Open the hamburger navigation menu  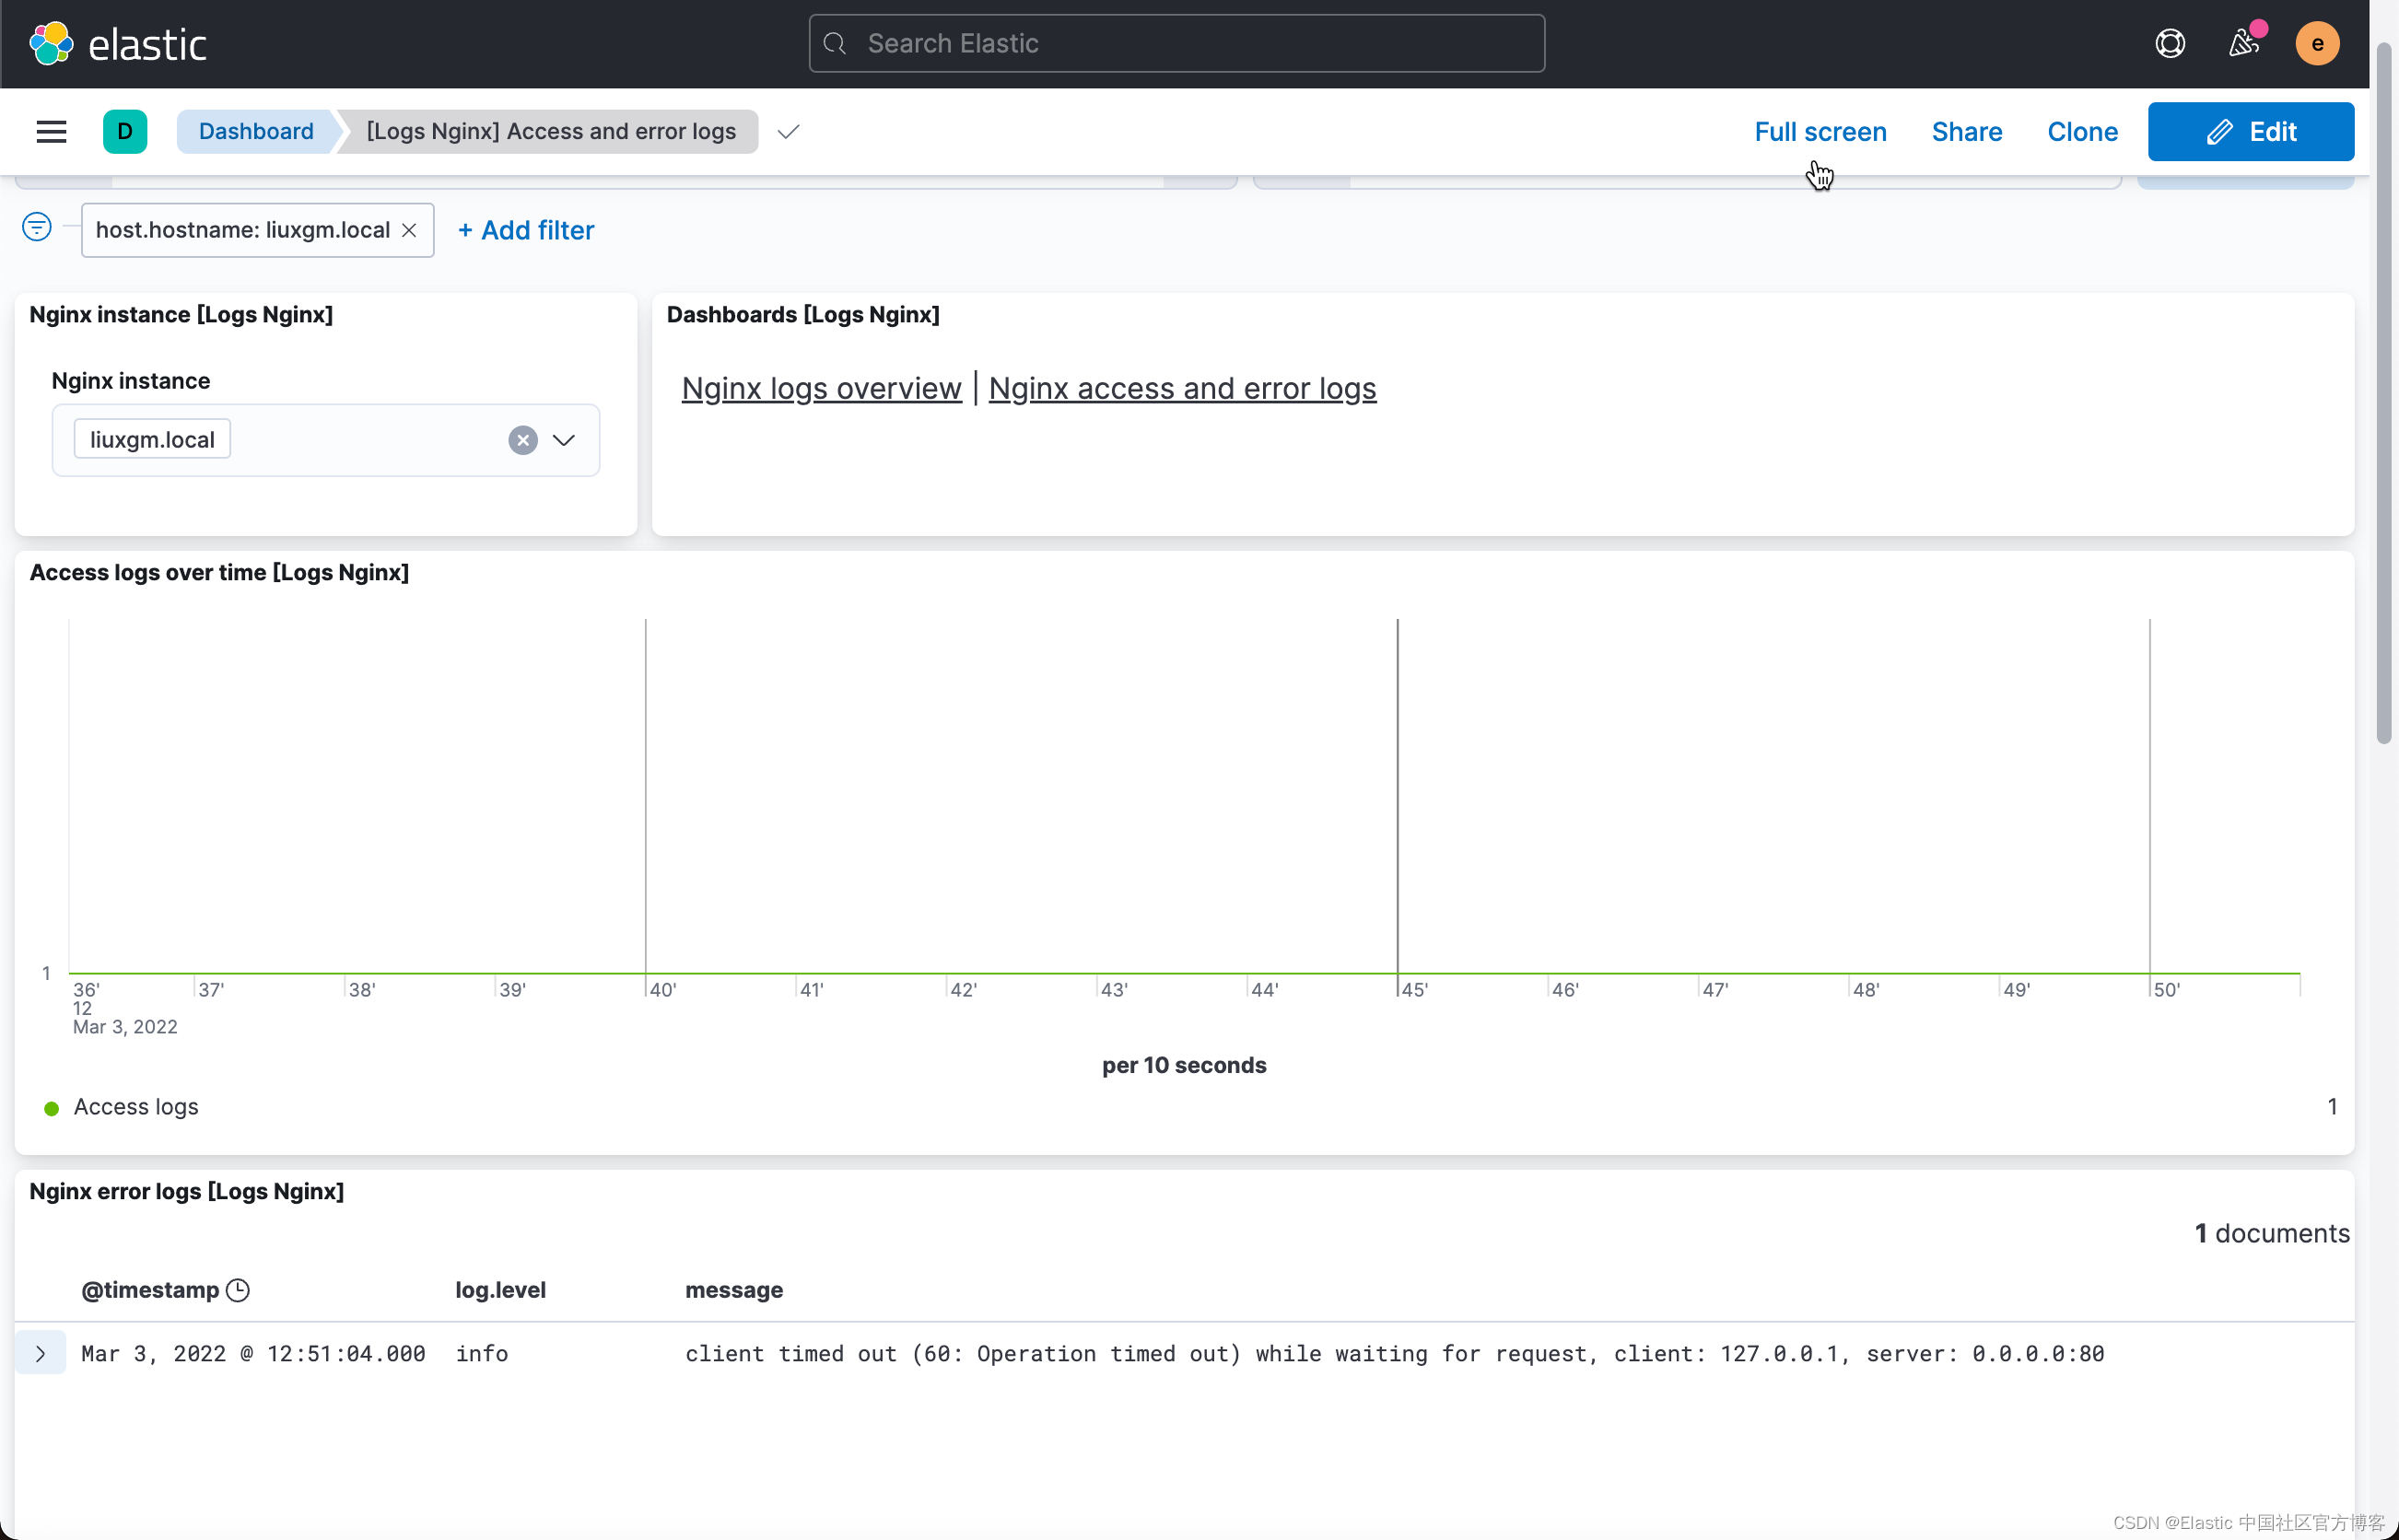click(51, 131)
